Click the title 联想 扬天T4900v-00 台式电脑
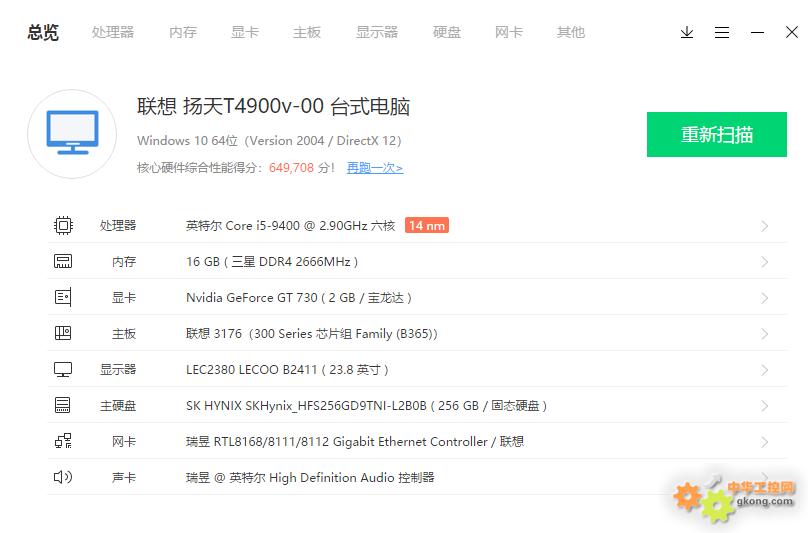Screen dimensions: 808x533 (x=273, y=107)
